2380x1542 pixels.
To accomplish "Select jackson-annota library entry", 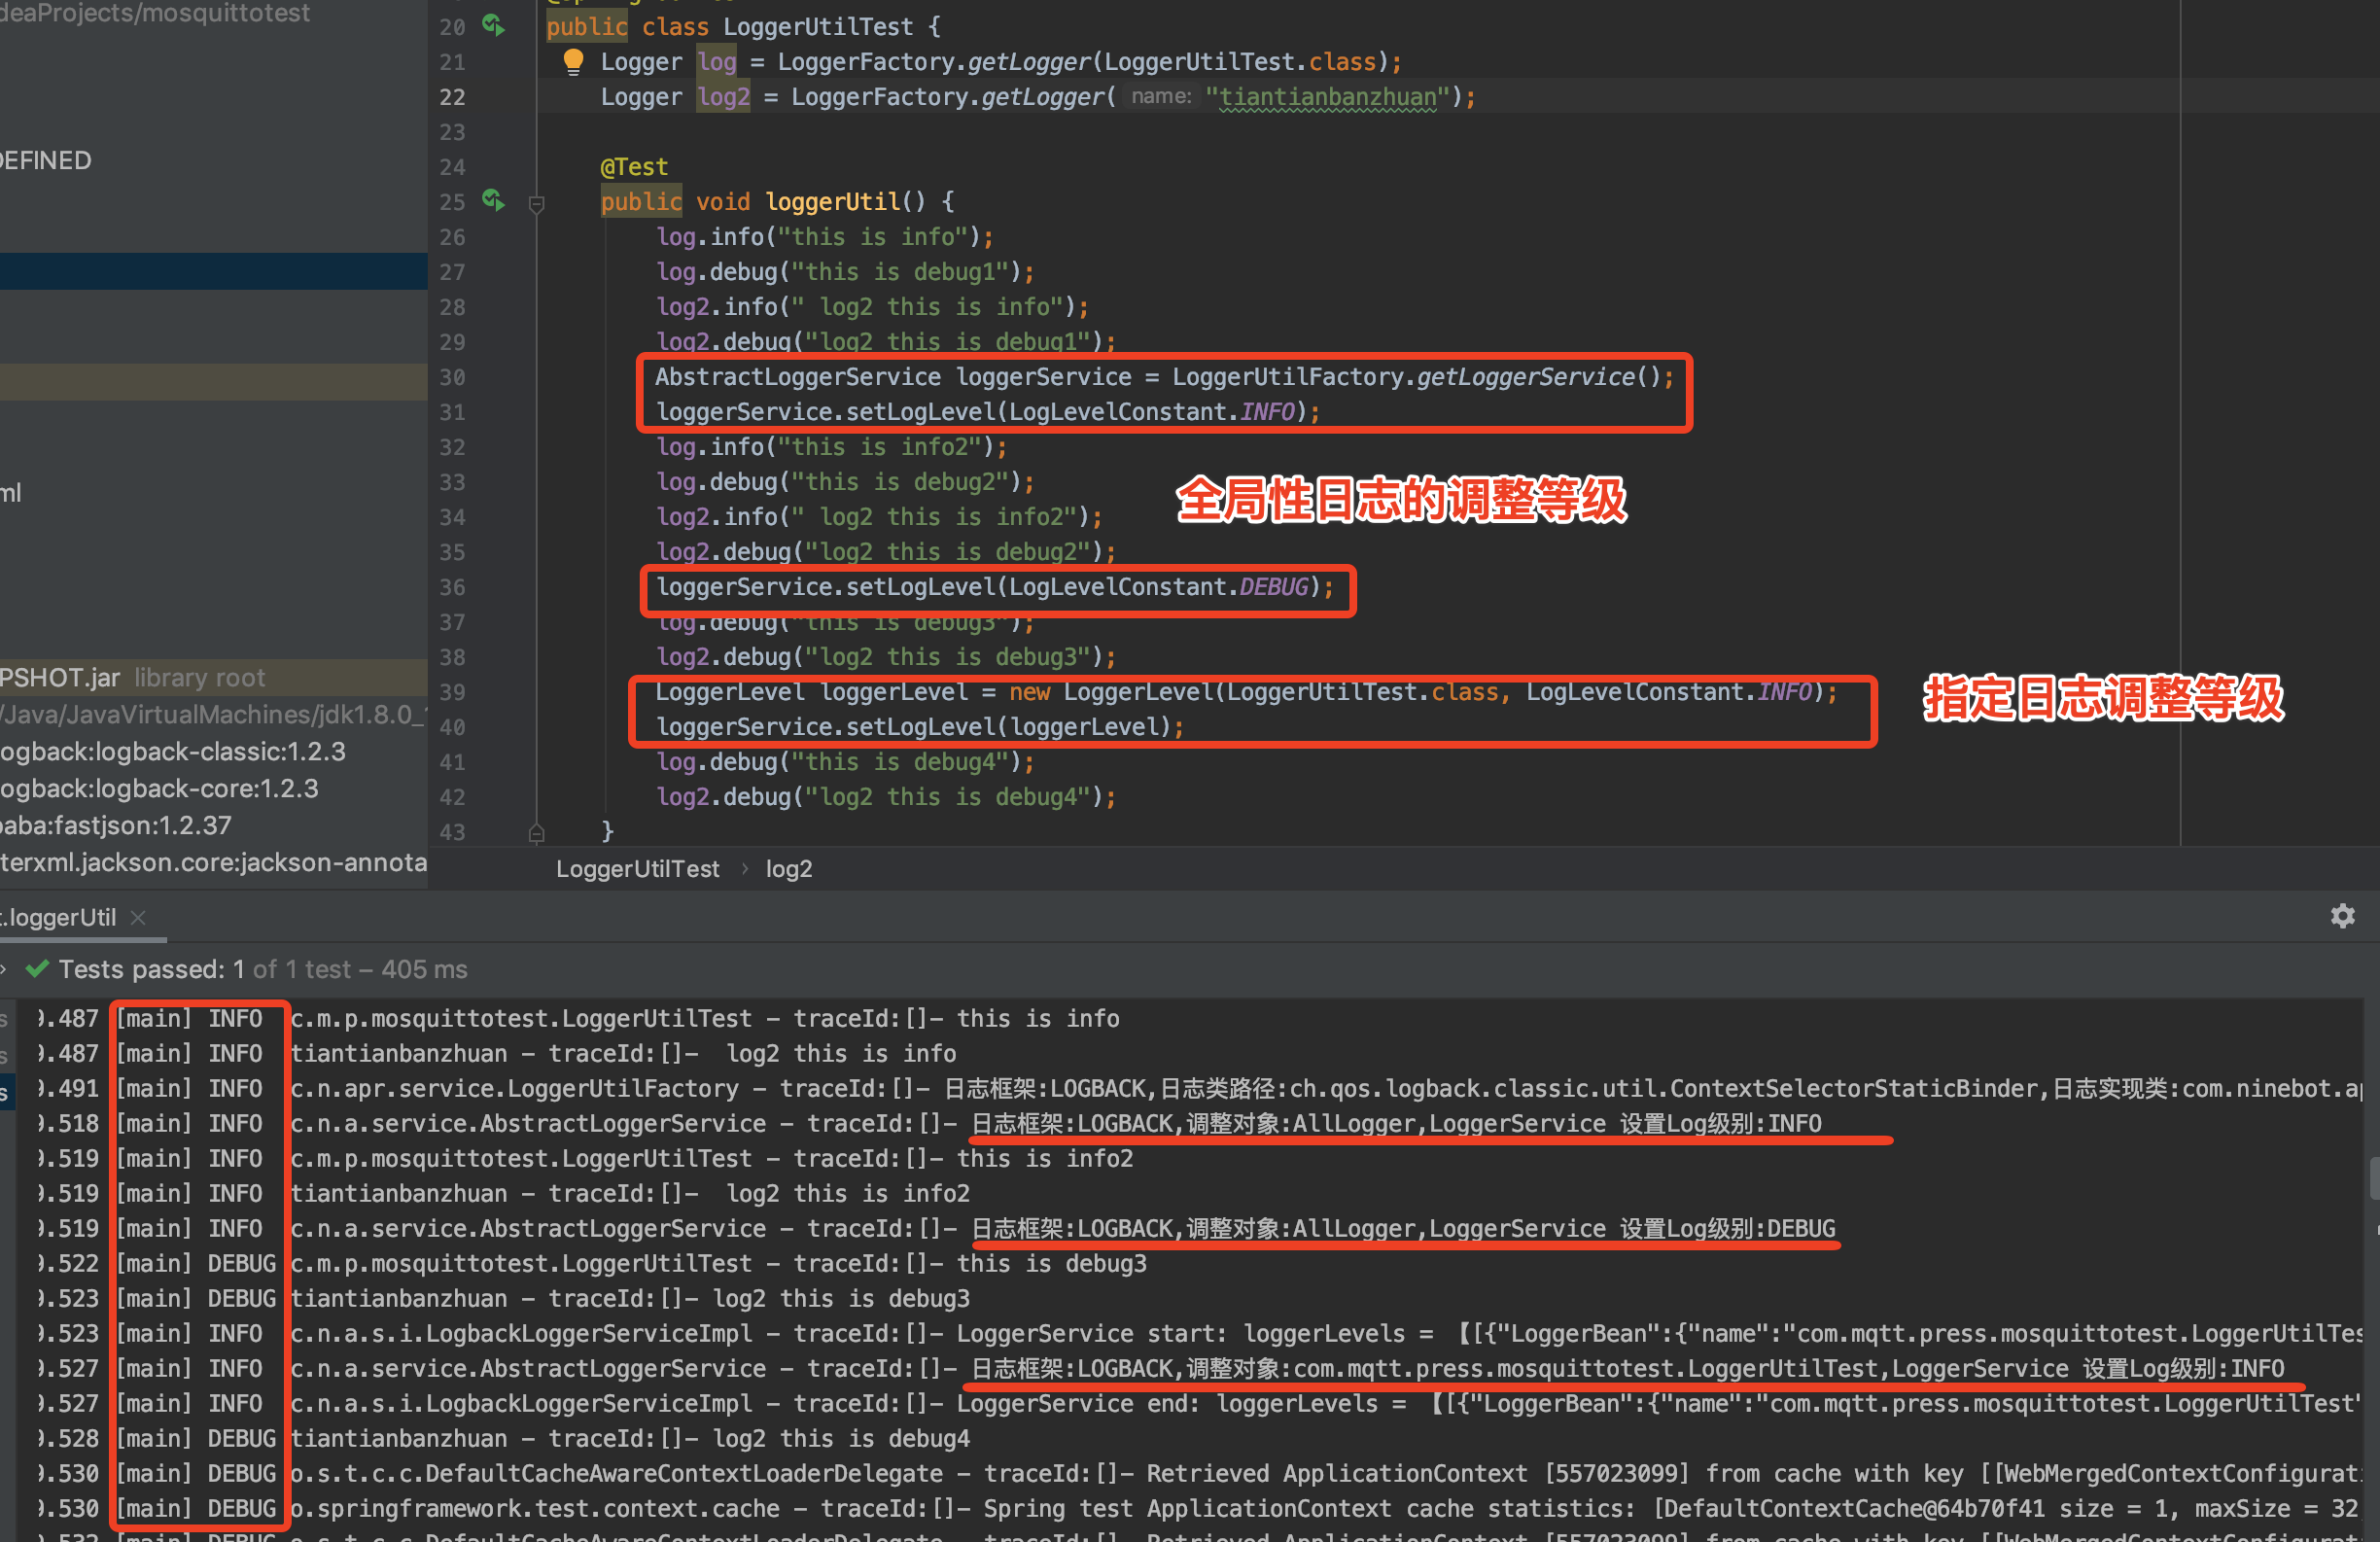I will [214, 862].
